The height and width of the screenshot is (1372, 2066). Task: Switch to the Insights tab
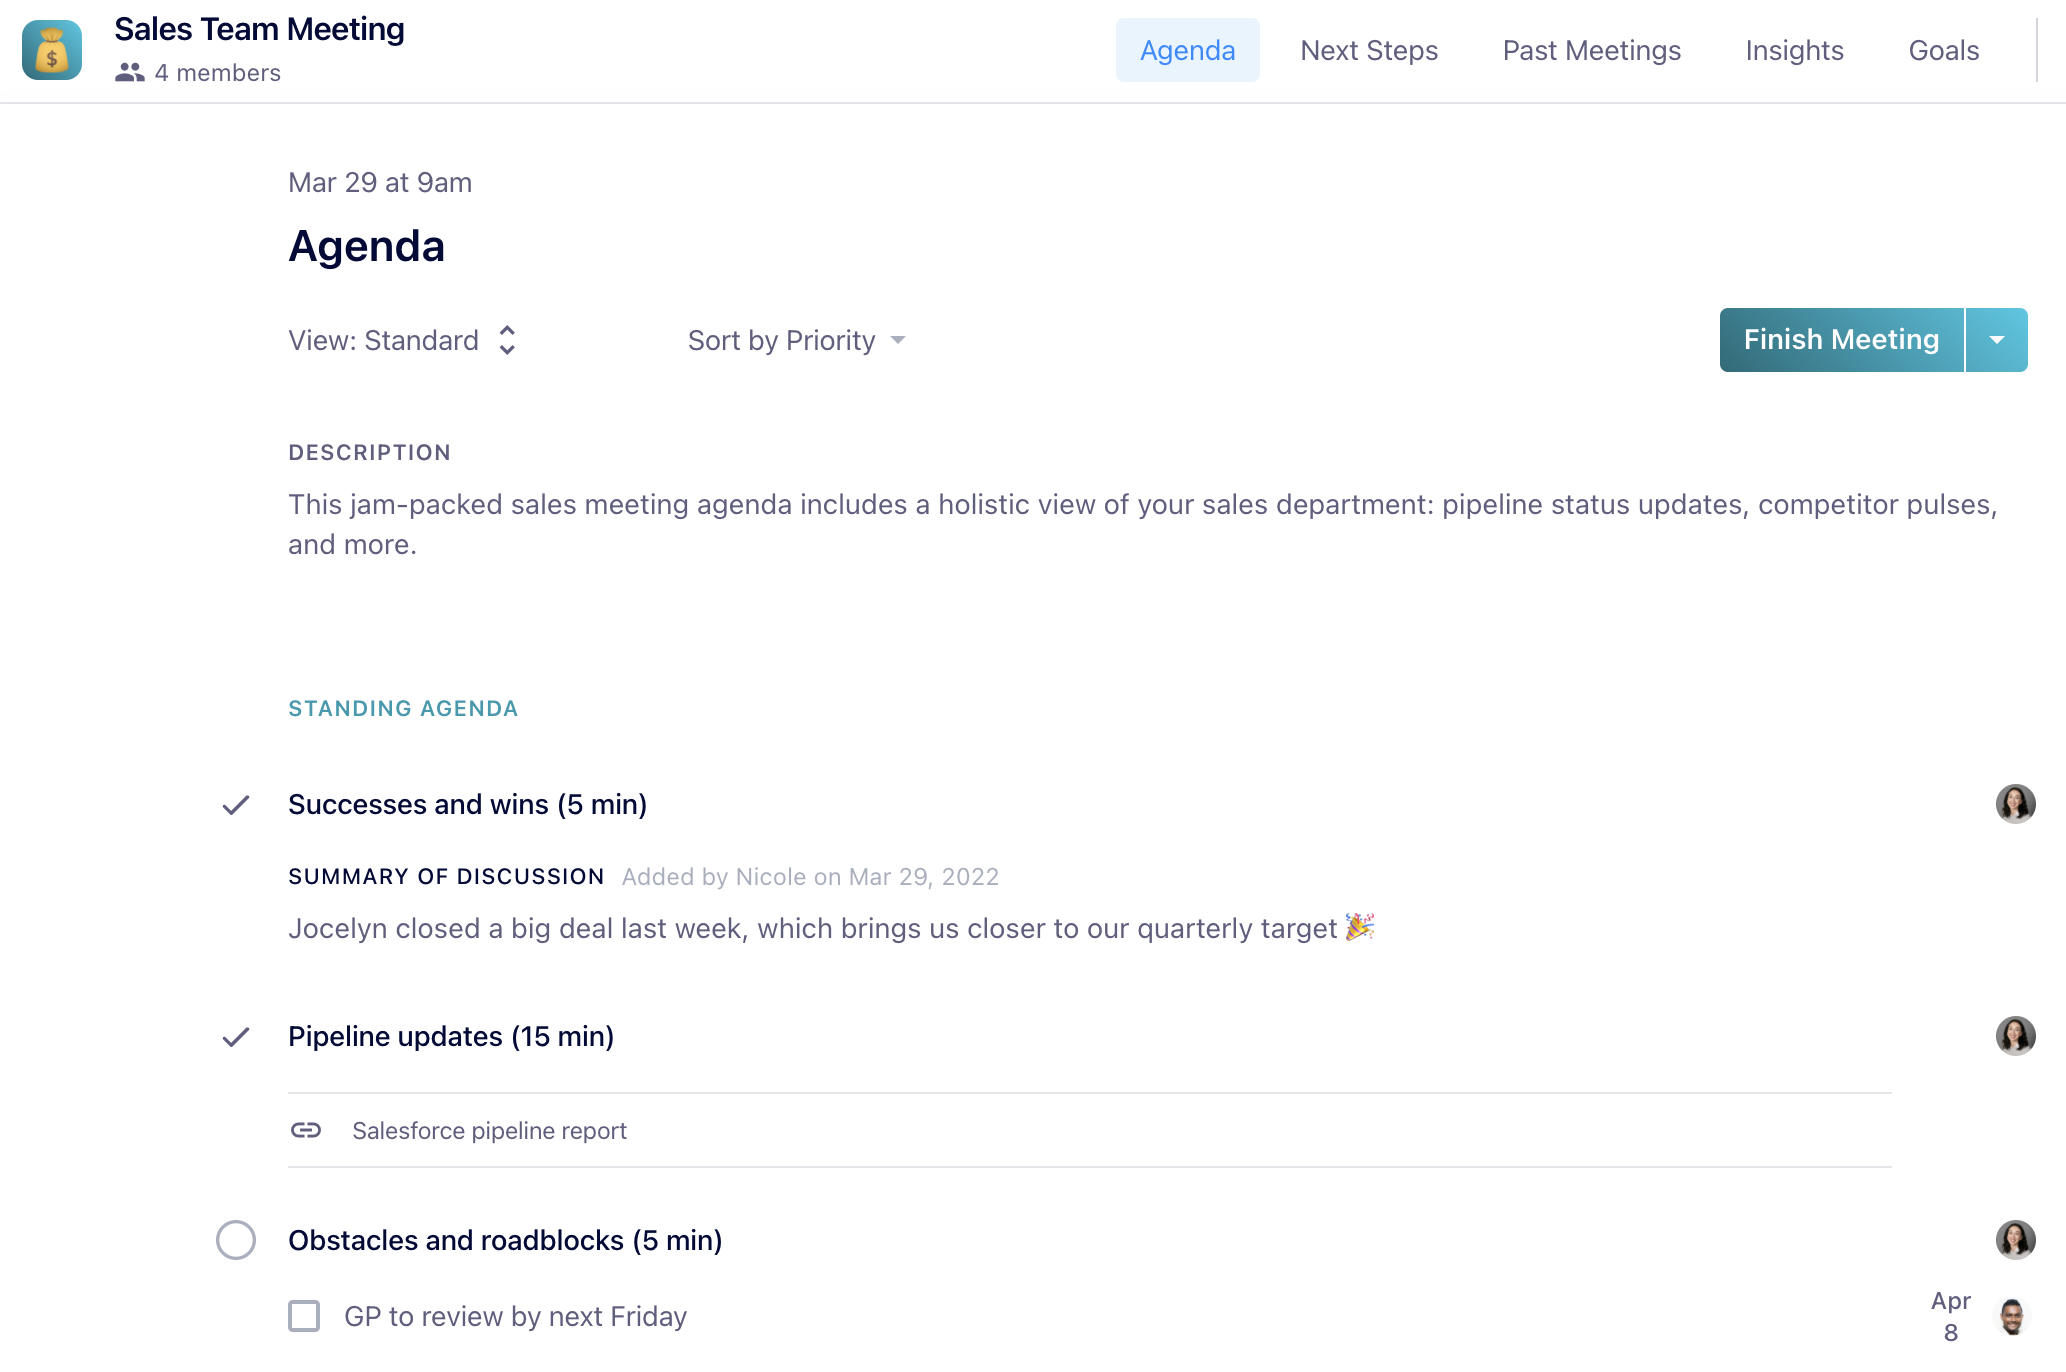(x=1795, y=49)
